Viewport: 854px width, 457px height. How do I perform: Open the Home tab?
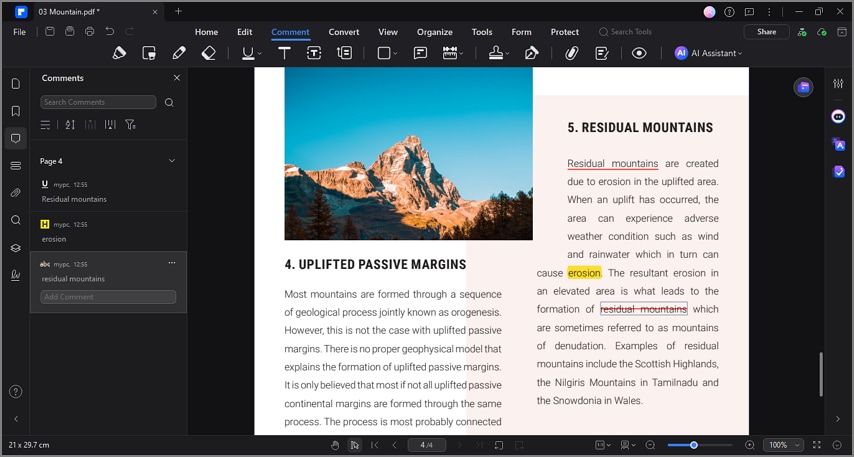pyautogui.click(x=206, y=32)
